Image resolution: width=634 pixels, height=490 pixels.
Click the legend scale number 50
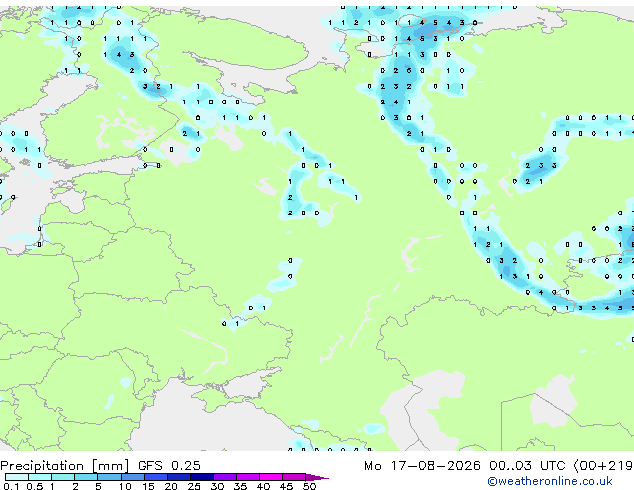309,486
